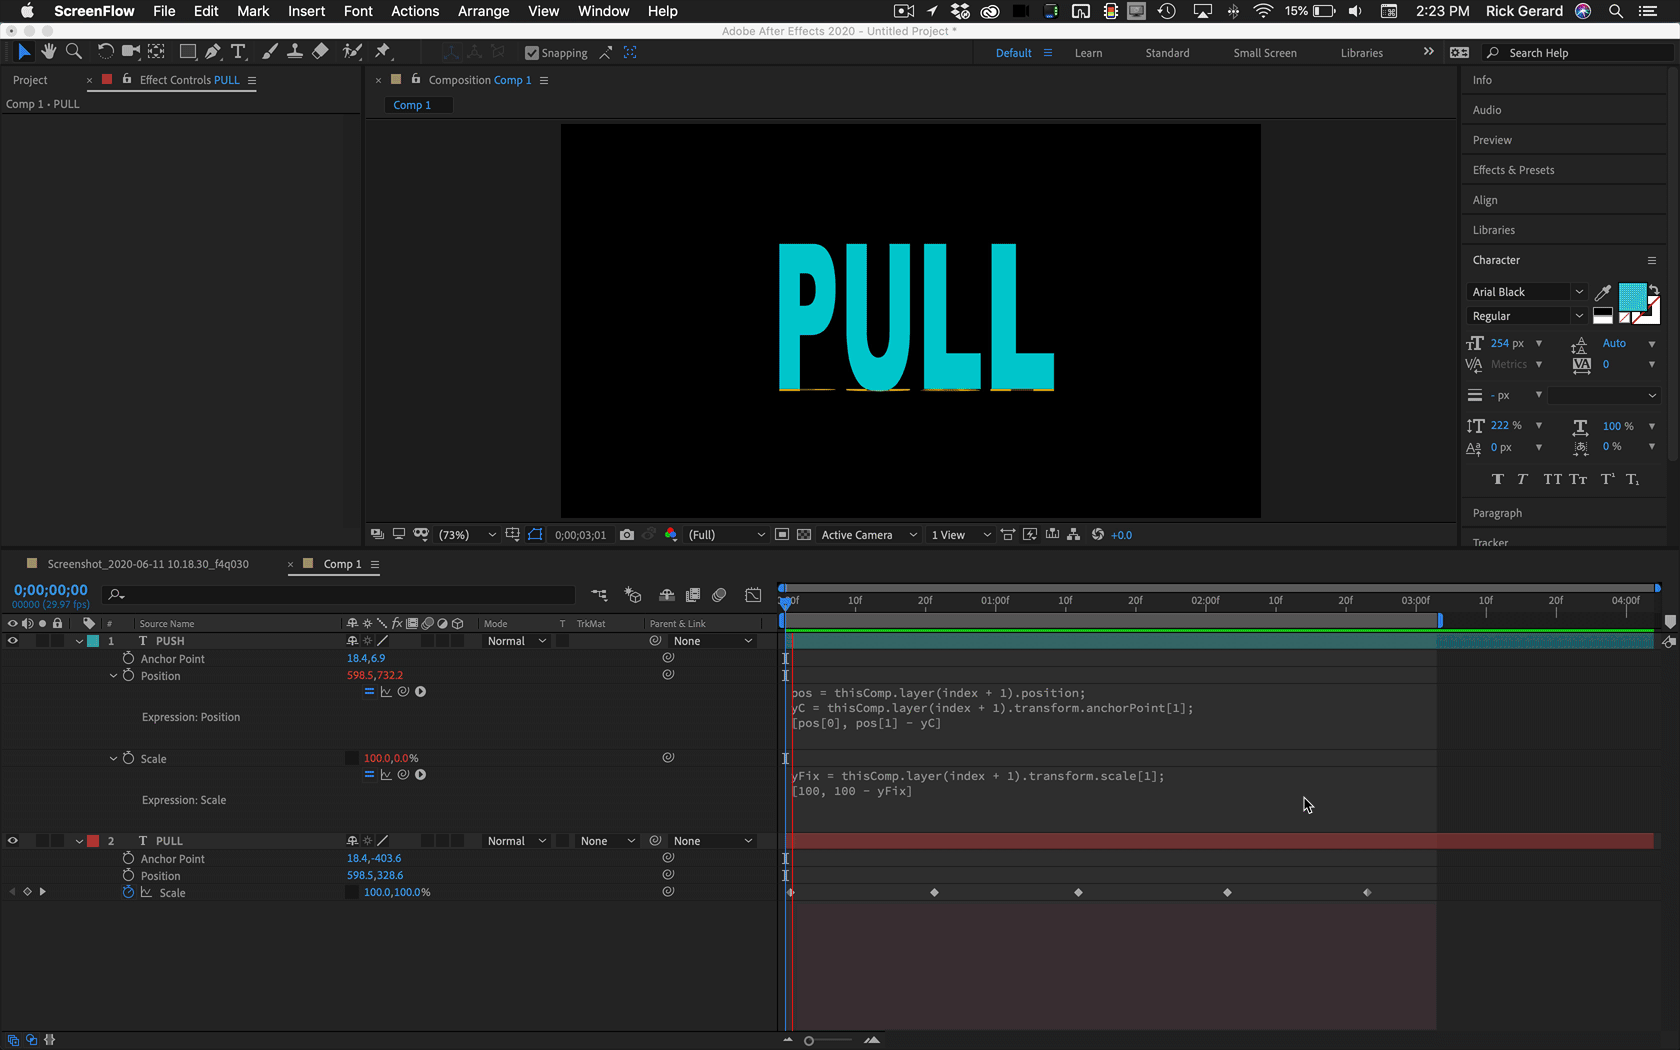
Task: Open the Spotlight search icon in the menu bar
Action: click(1616, 11)
